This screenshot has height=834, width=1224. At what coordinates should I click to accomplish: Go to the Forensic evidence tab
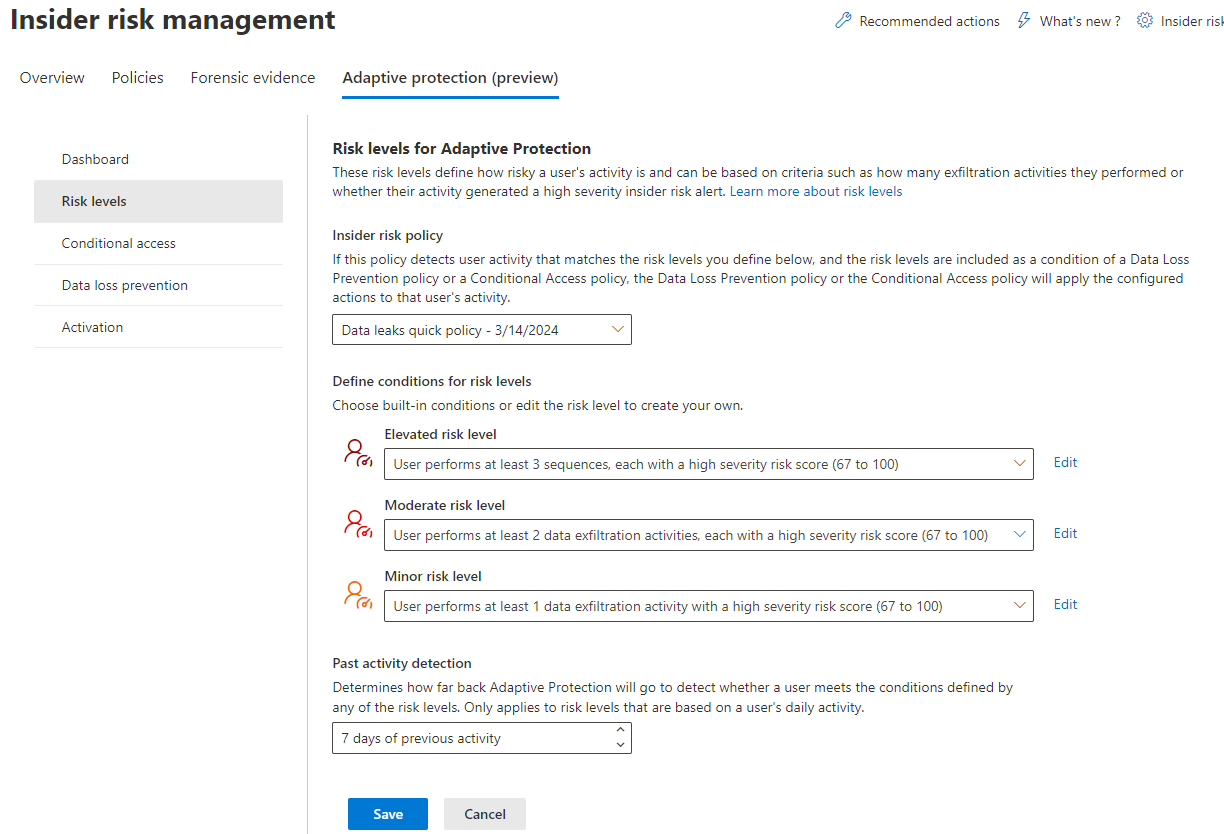click(252, 78)
